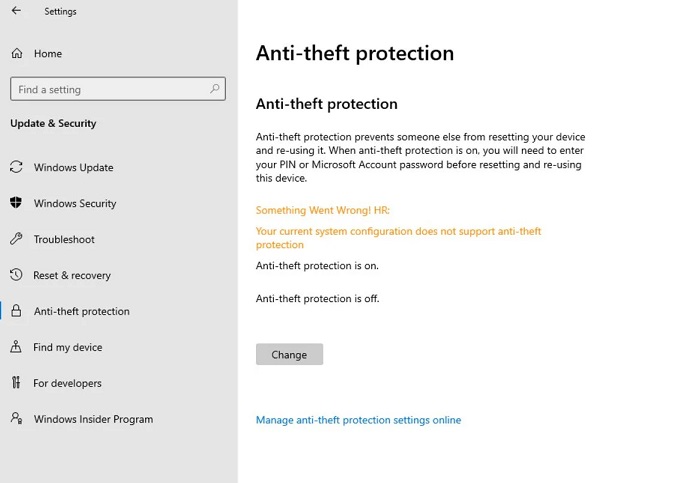The width and height of the screenshot is (700, 483).
Task: Click the search magnifier icon
Action: click(215, 89)
